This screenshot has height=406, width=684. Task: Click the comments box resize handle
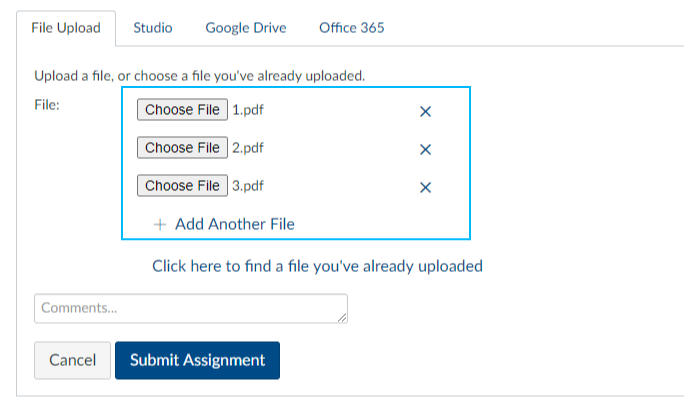pos(342,318)
